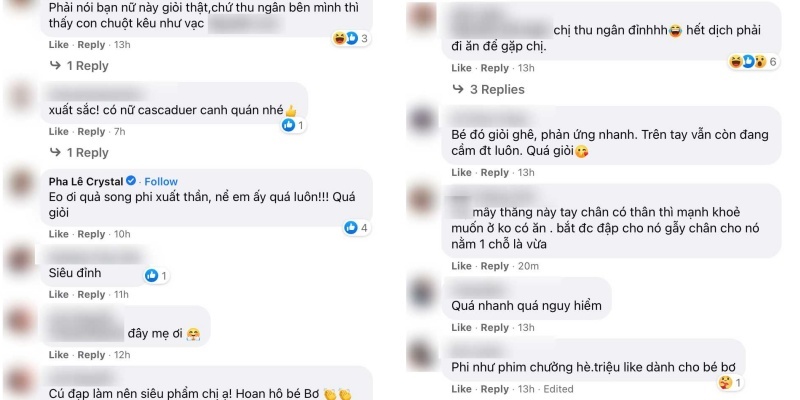Like the "Siêu đỉnh" comment

pos(59,294)
